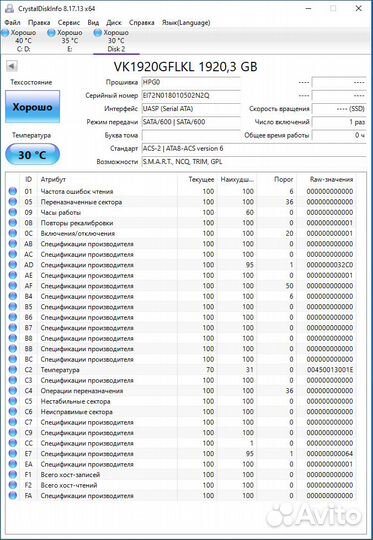Viewport: 373px width, 540px height.
Task: Click the 30 °C temperature button
Action: click(x=32, y=155)
